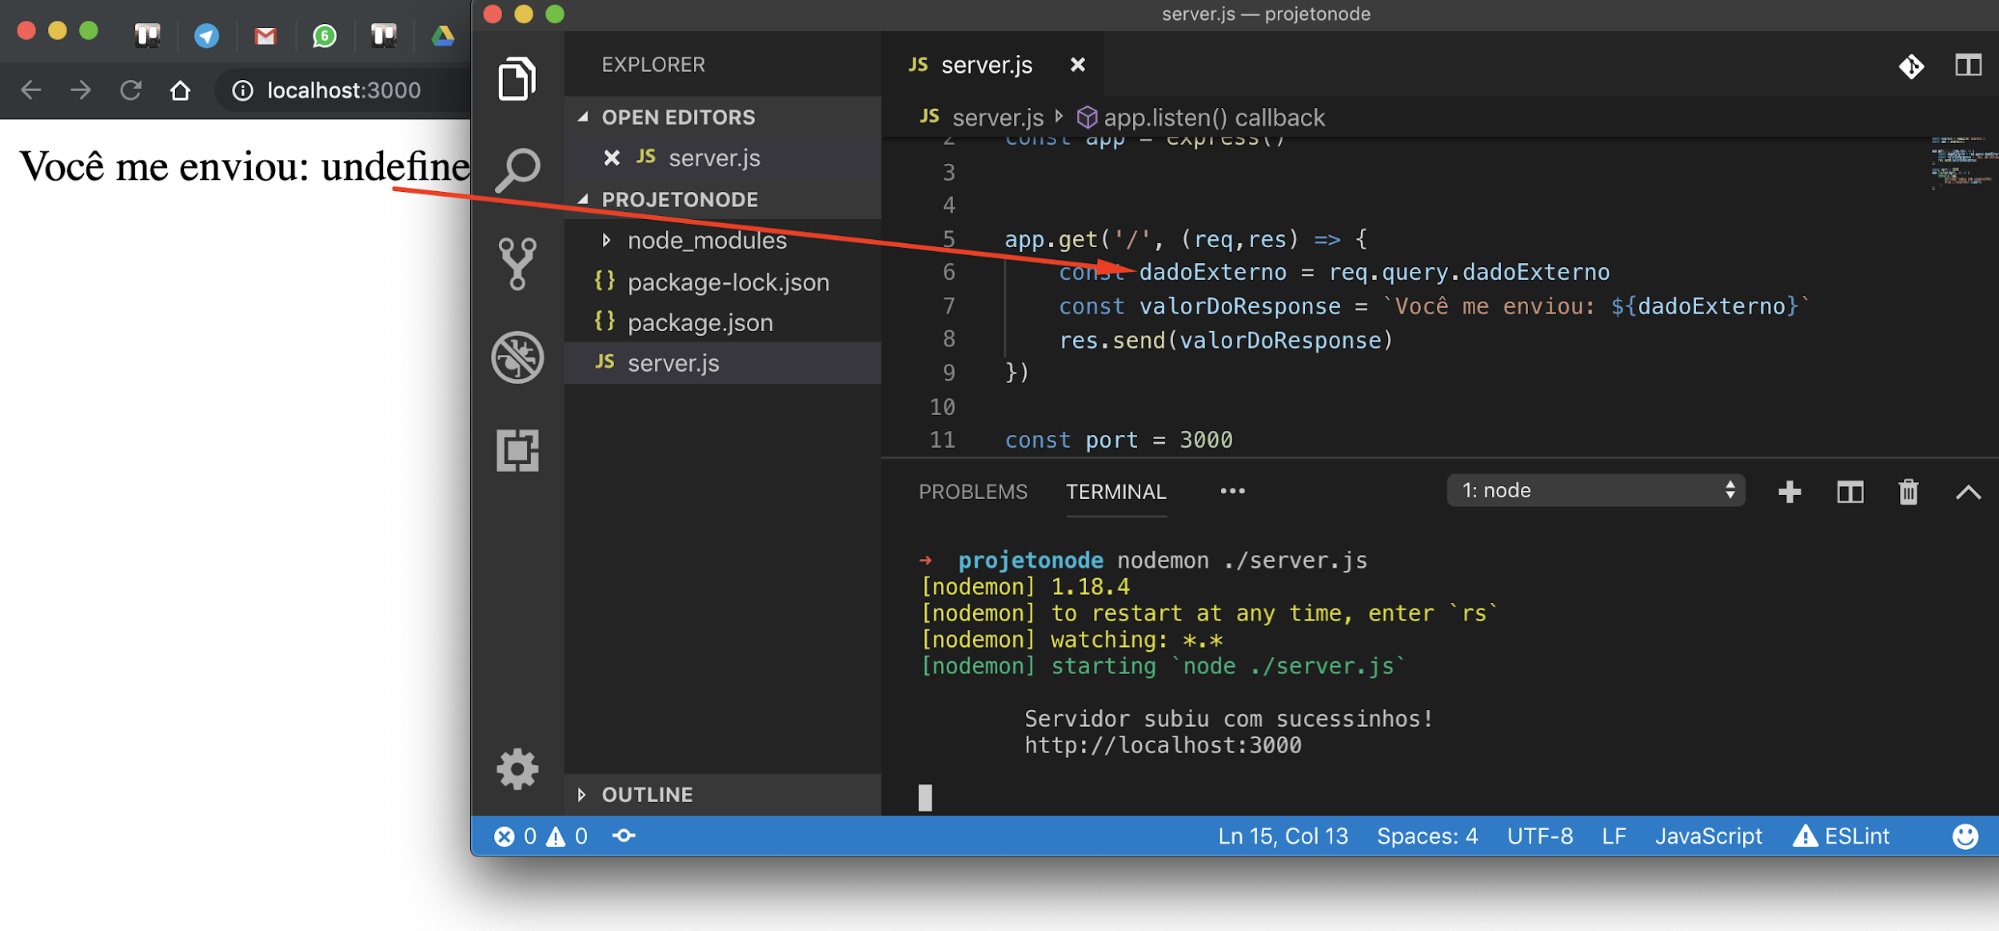This screenshot has height=931, width=1999.
Task: Split the editor to the side
Action: pyautogui.click(x=1968, y=66)
